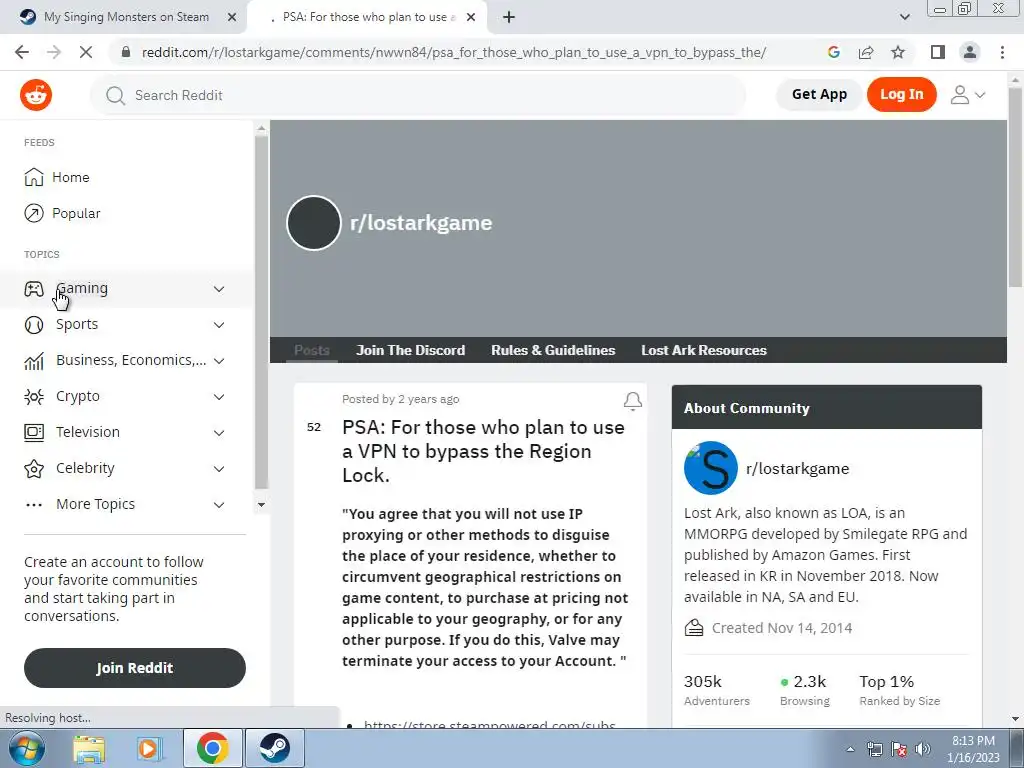Click the About Community S avatar
The height and width of the screenshot is (768, 1024).
pos(711,468)
